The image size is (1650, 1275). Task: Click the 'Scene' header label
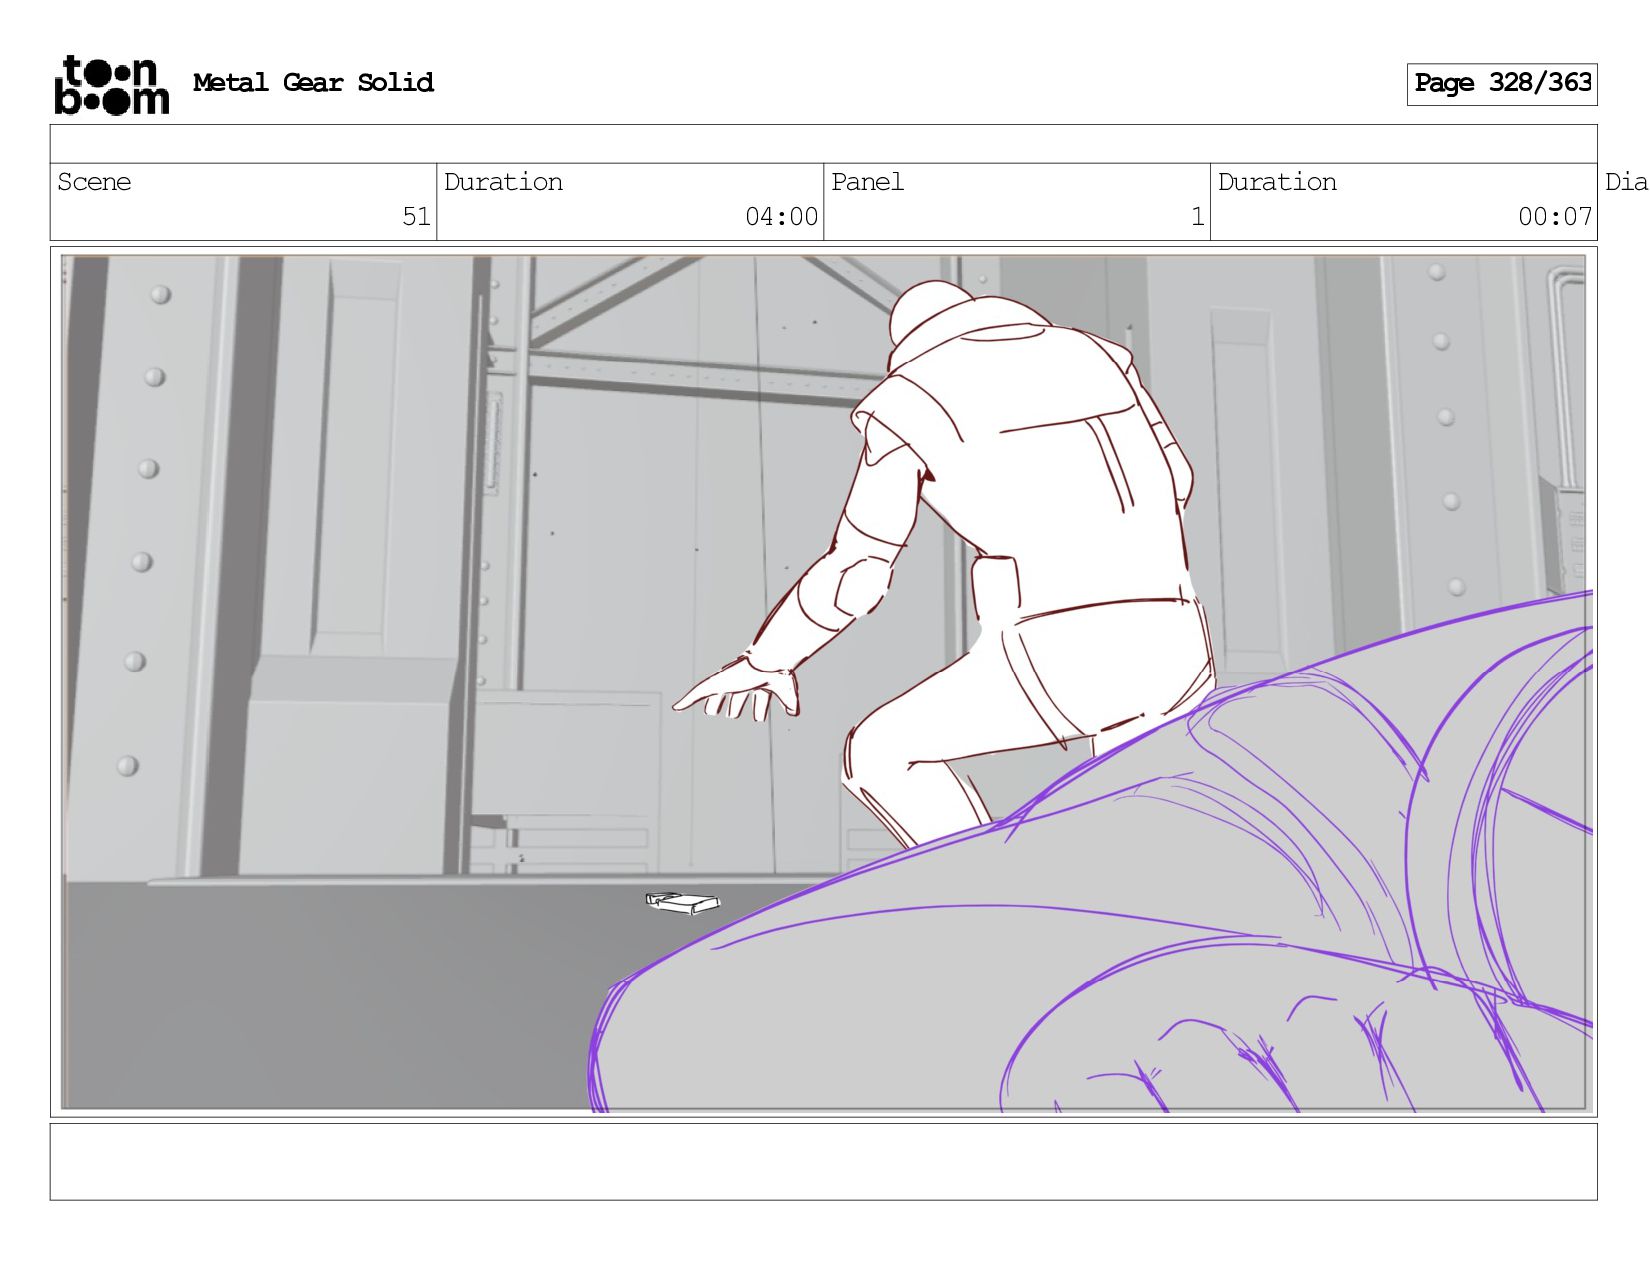pos(94,182)
